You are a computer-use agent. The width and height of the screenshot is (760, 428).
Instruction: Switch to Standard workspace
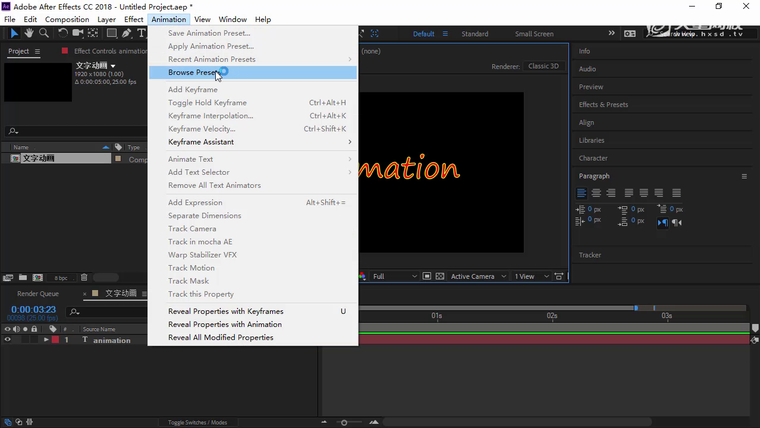pos(474,34)
